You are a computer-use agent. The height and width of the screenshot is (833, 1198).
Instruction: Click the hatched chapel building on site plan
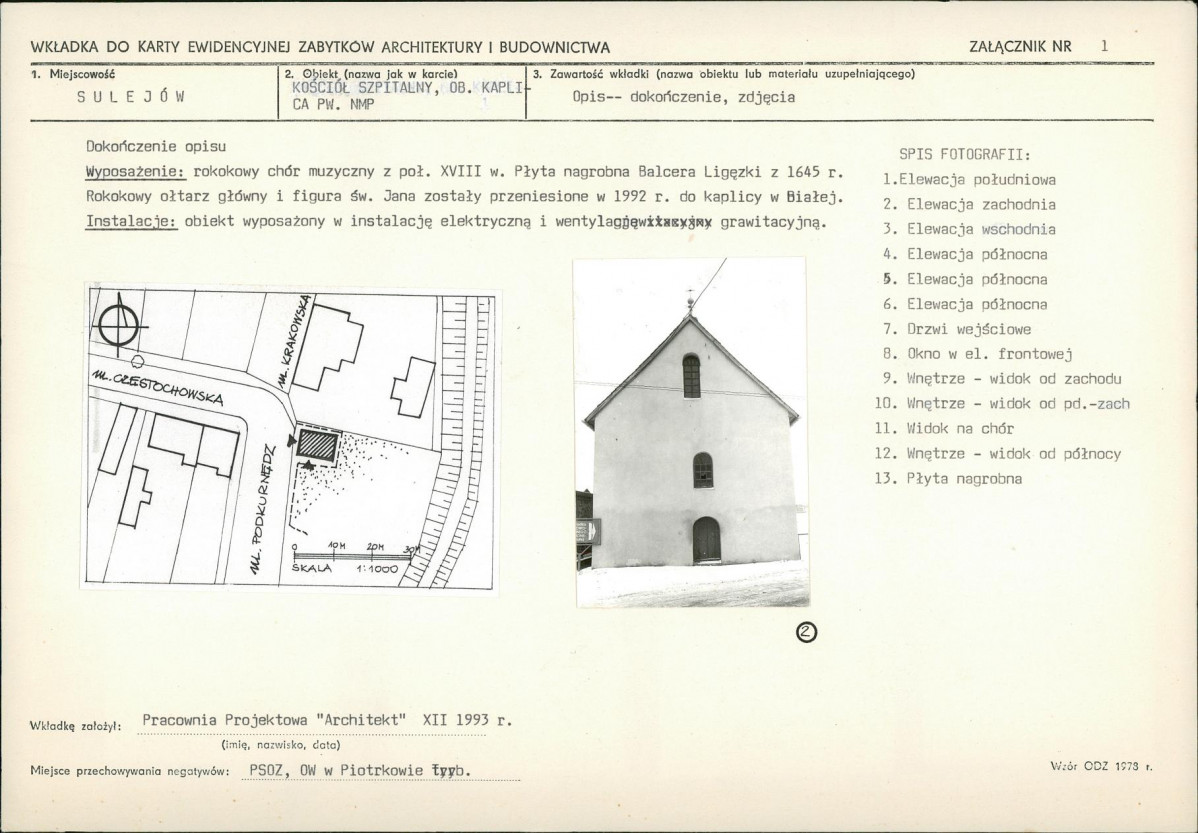pos(318,446)
